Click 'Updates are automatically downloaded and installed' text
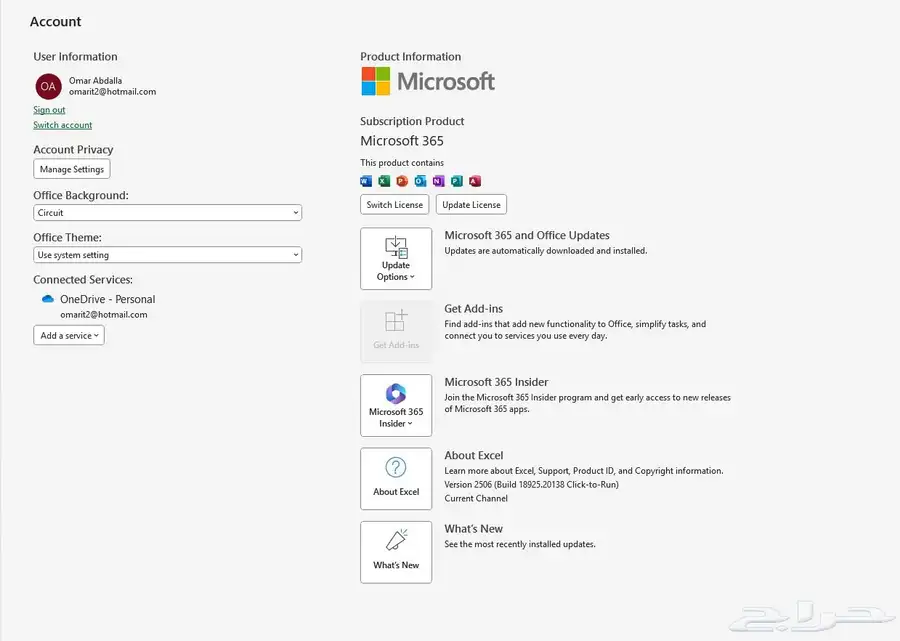900x641 pixels. 546,251
